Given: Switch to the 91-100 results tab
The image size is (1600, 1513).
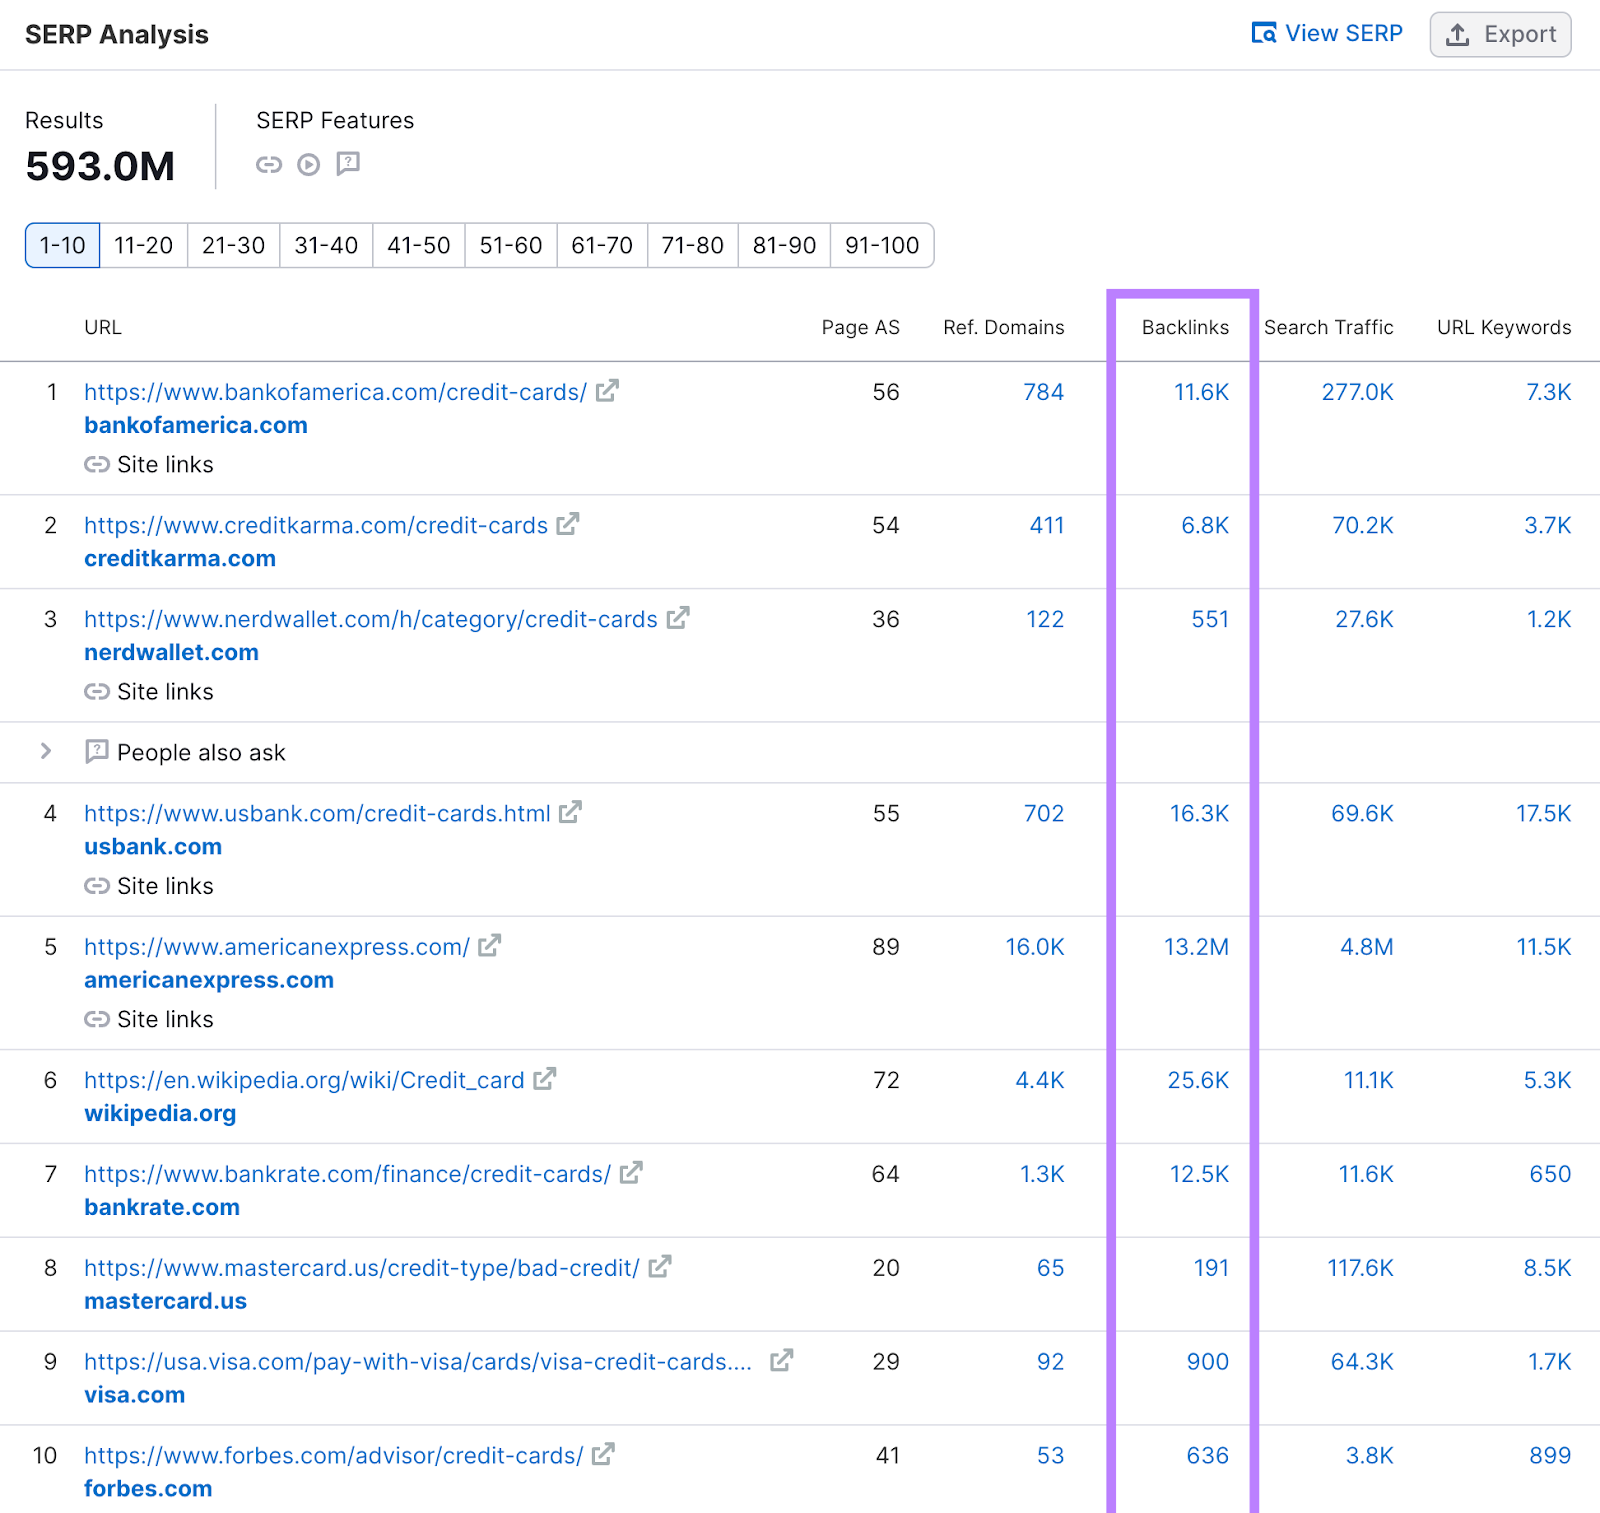Looking at the screenshot, I should [882, 245].
